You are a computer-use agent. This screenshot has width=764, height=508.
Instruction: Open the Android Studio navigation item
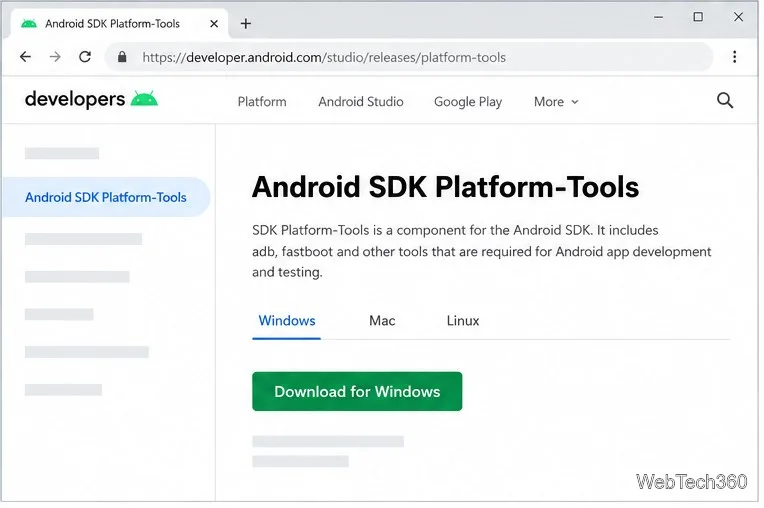point(361,102)
